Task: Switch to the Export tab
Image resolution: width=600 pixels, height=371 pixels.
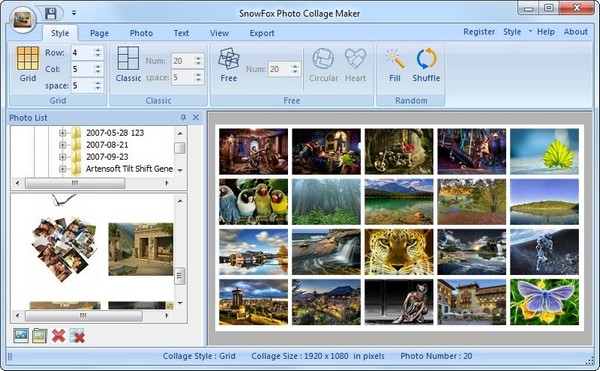Action: [x=262, y=33]
